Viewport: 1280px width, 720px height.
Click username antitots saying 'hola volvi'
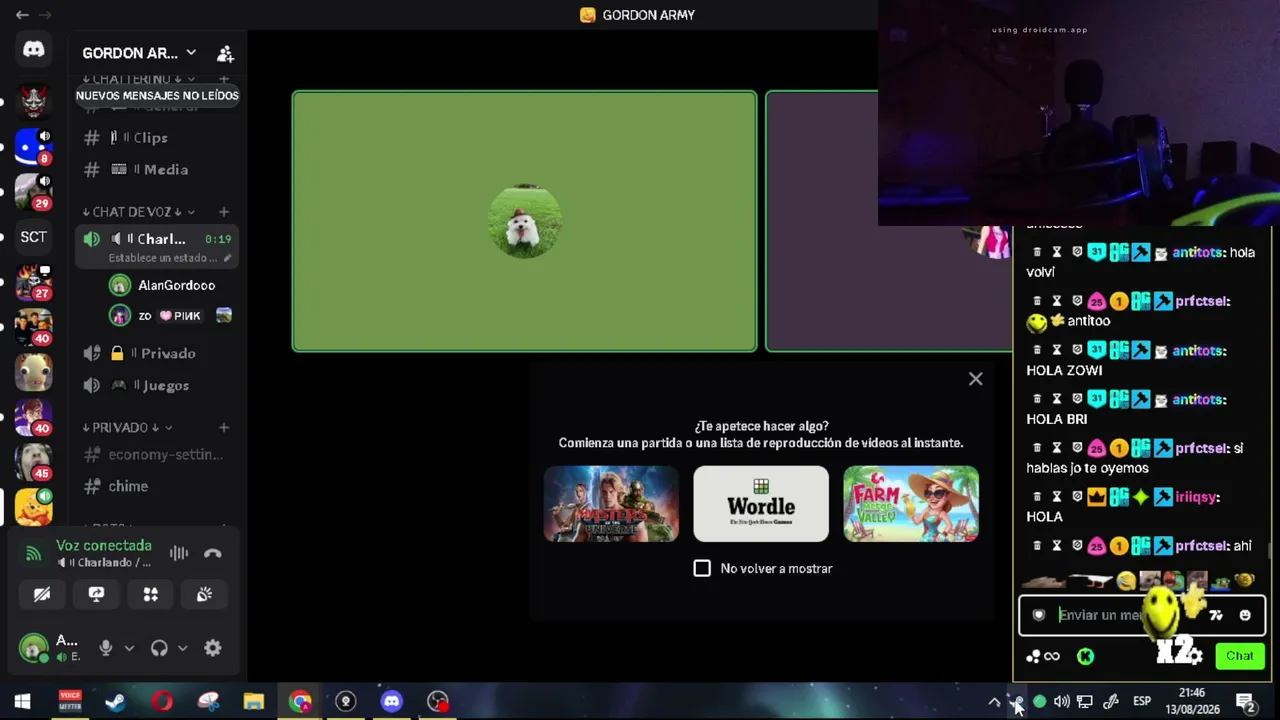pyautogui.click(x=1199, y=252)
